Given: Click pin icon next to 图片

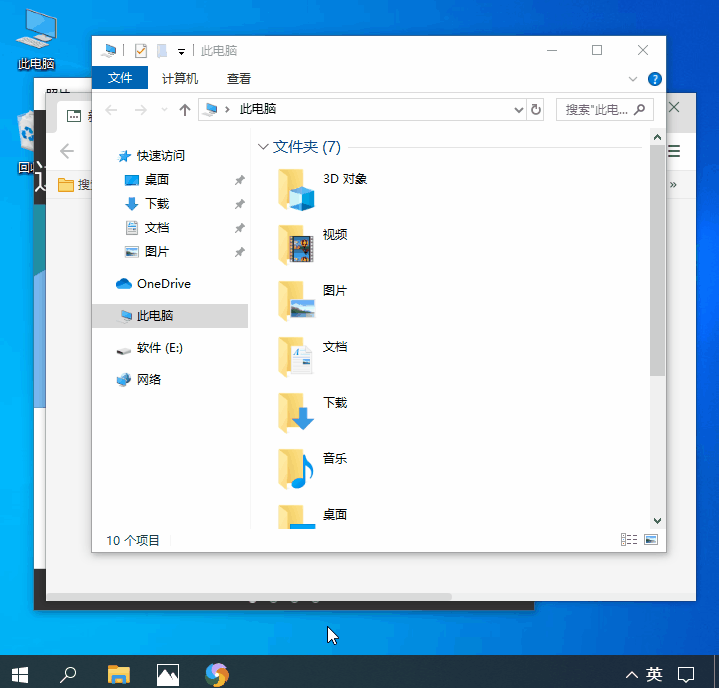Looking at the screenshot, I should coord(239,252).
